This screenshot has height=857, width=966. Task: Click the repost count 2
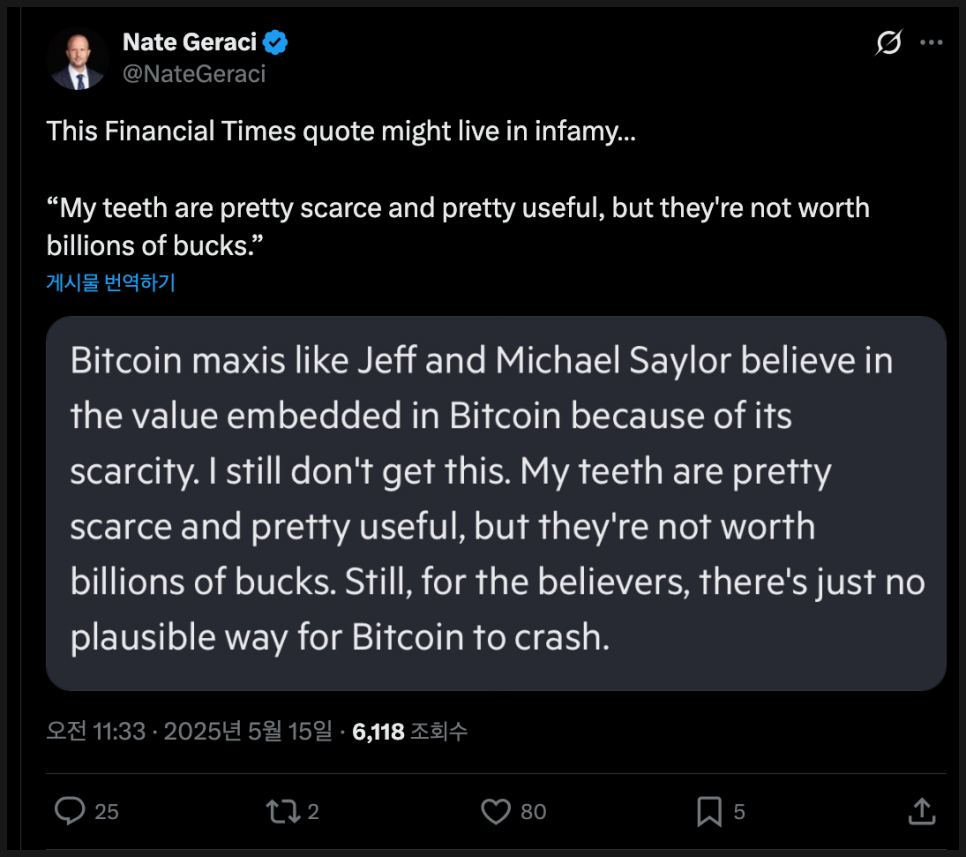tap(313, 812)
